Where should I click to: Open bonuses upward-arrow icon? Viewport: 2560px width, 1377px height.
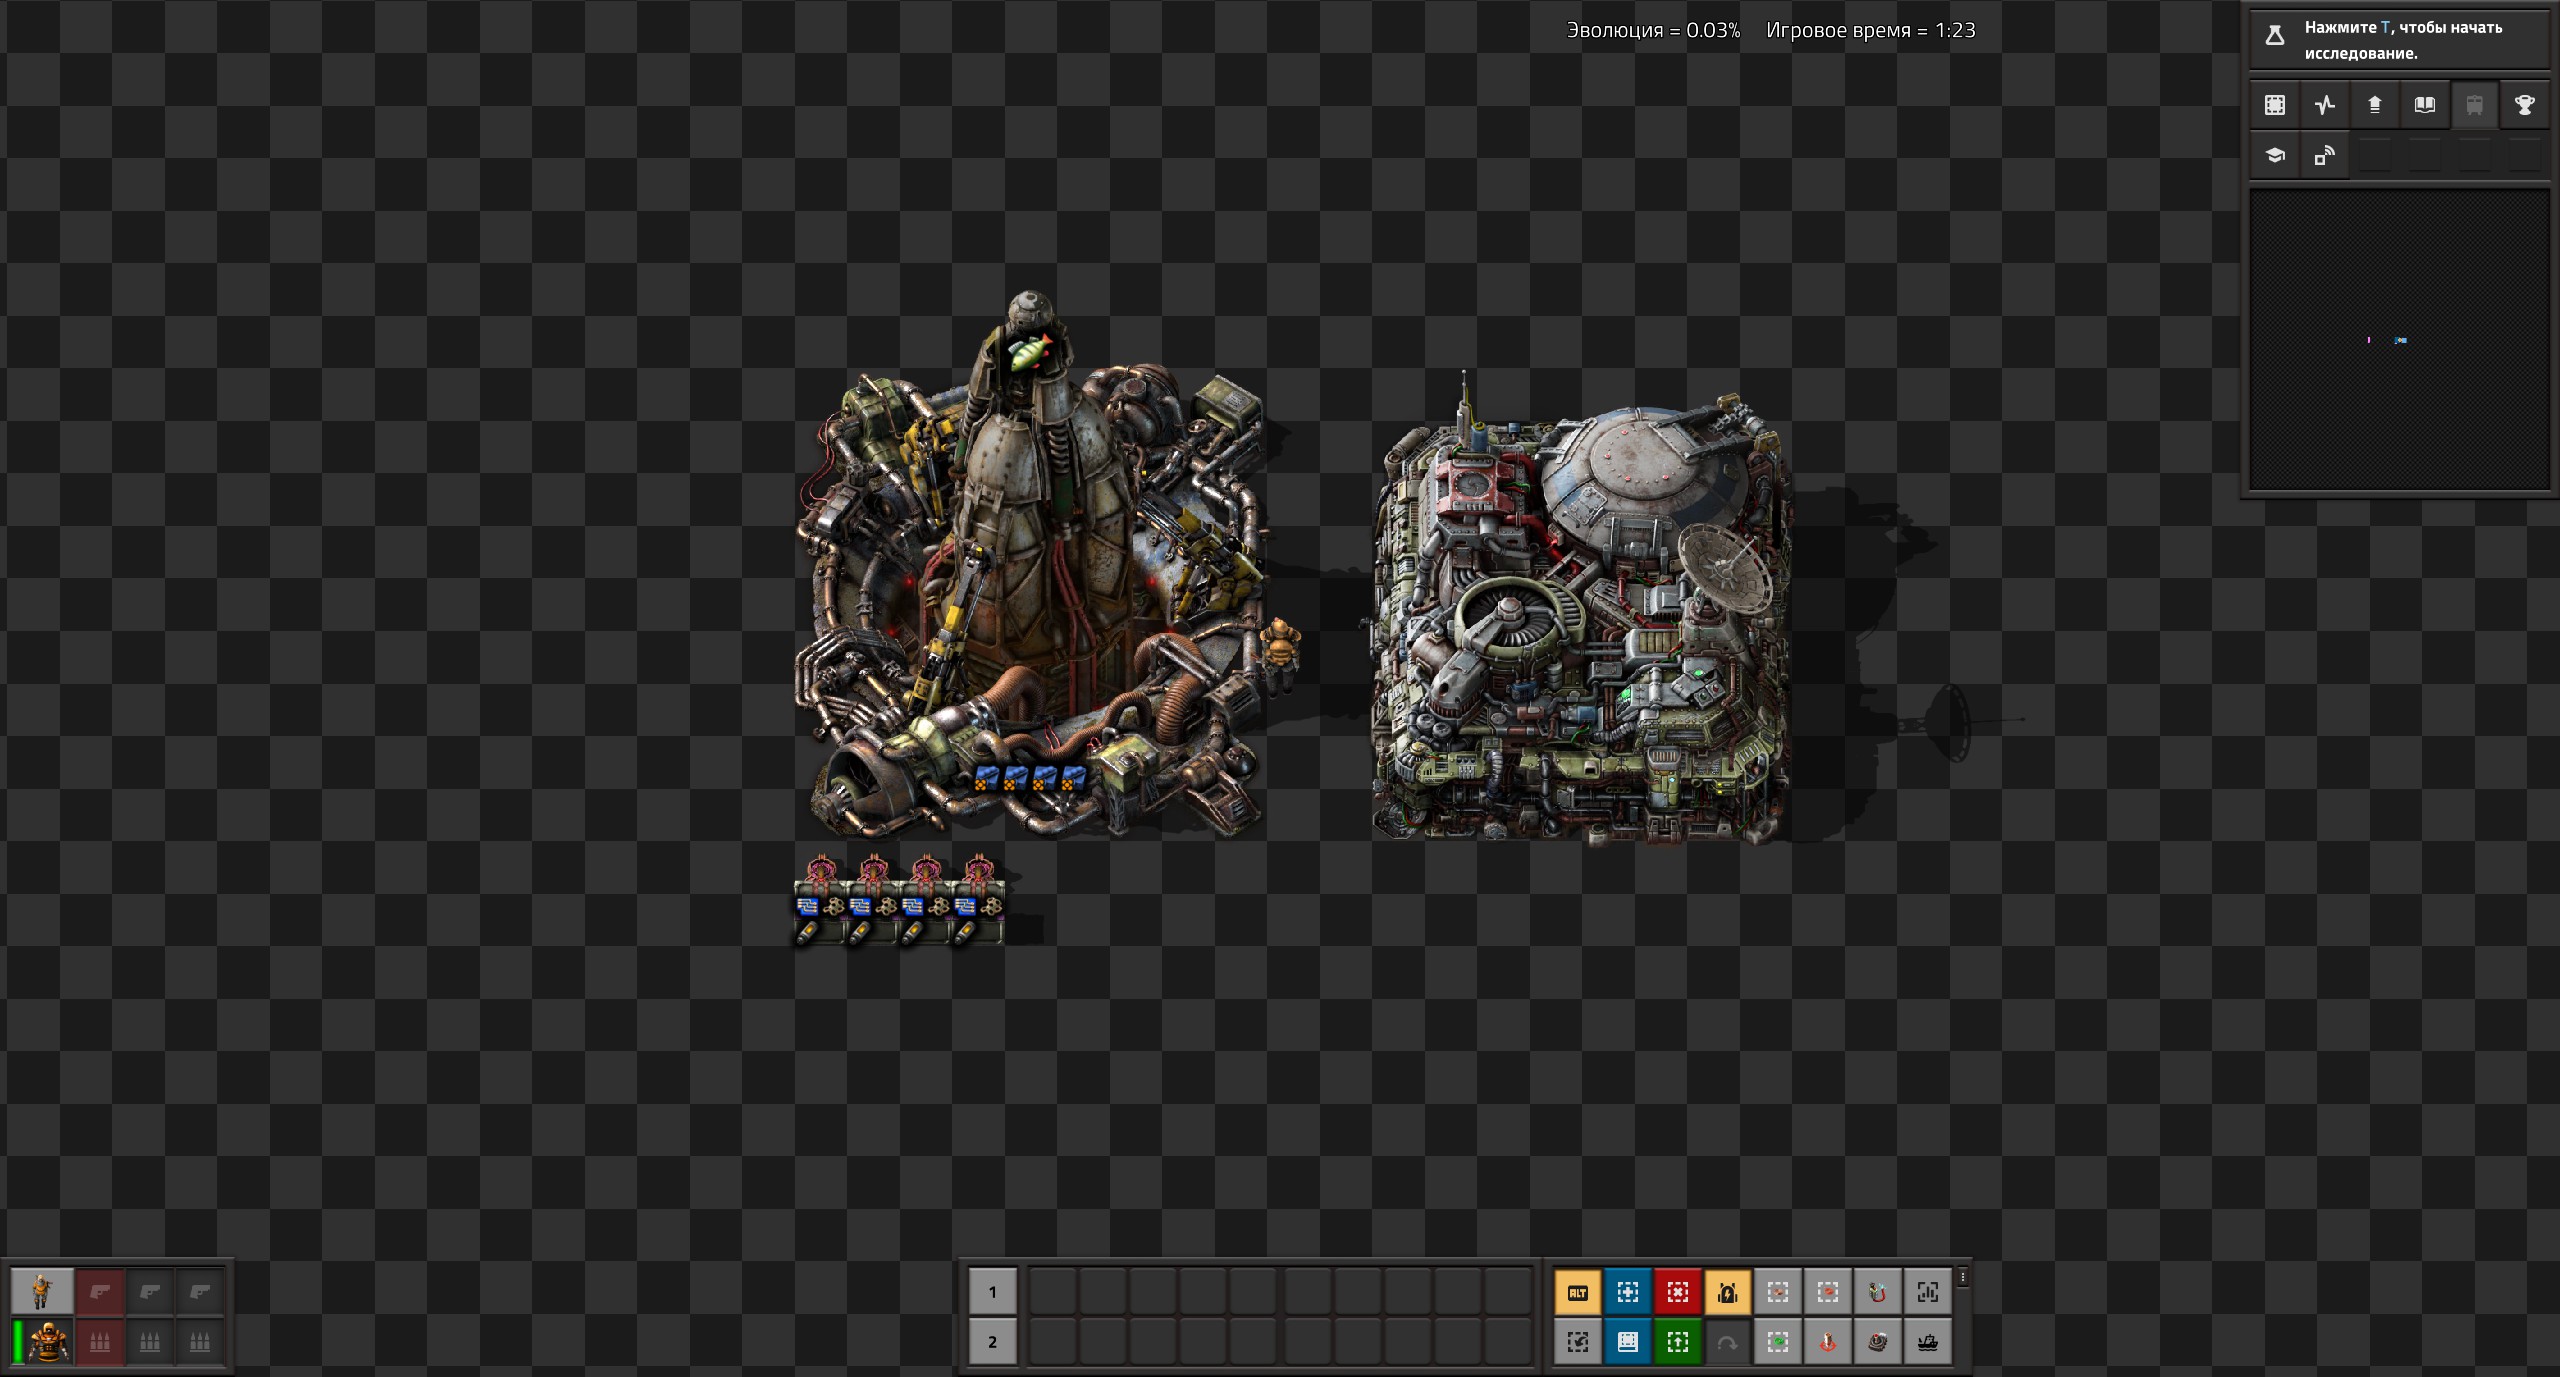pos(2375,105)
